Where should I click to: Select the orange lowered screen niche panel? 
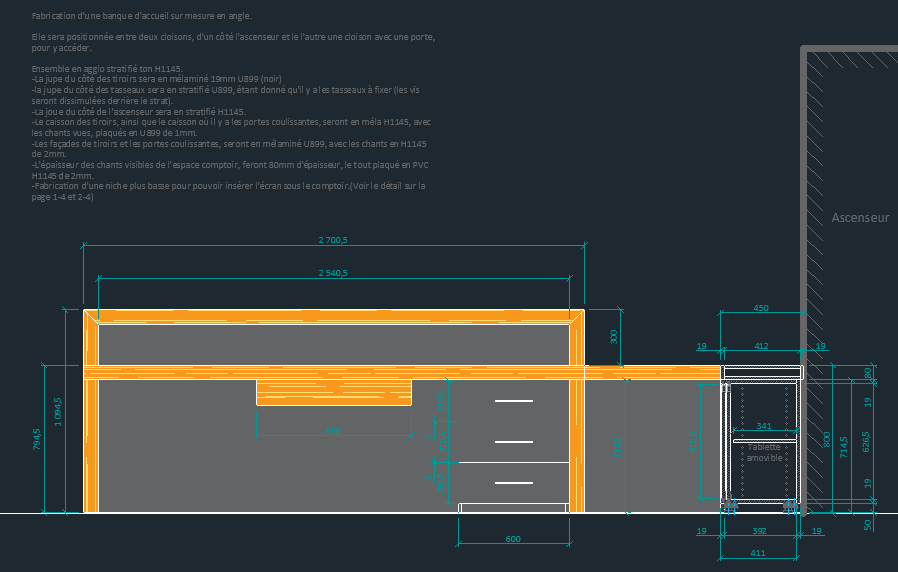334,392
